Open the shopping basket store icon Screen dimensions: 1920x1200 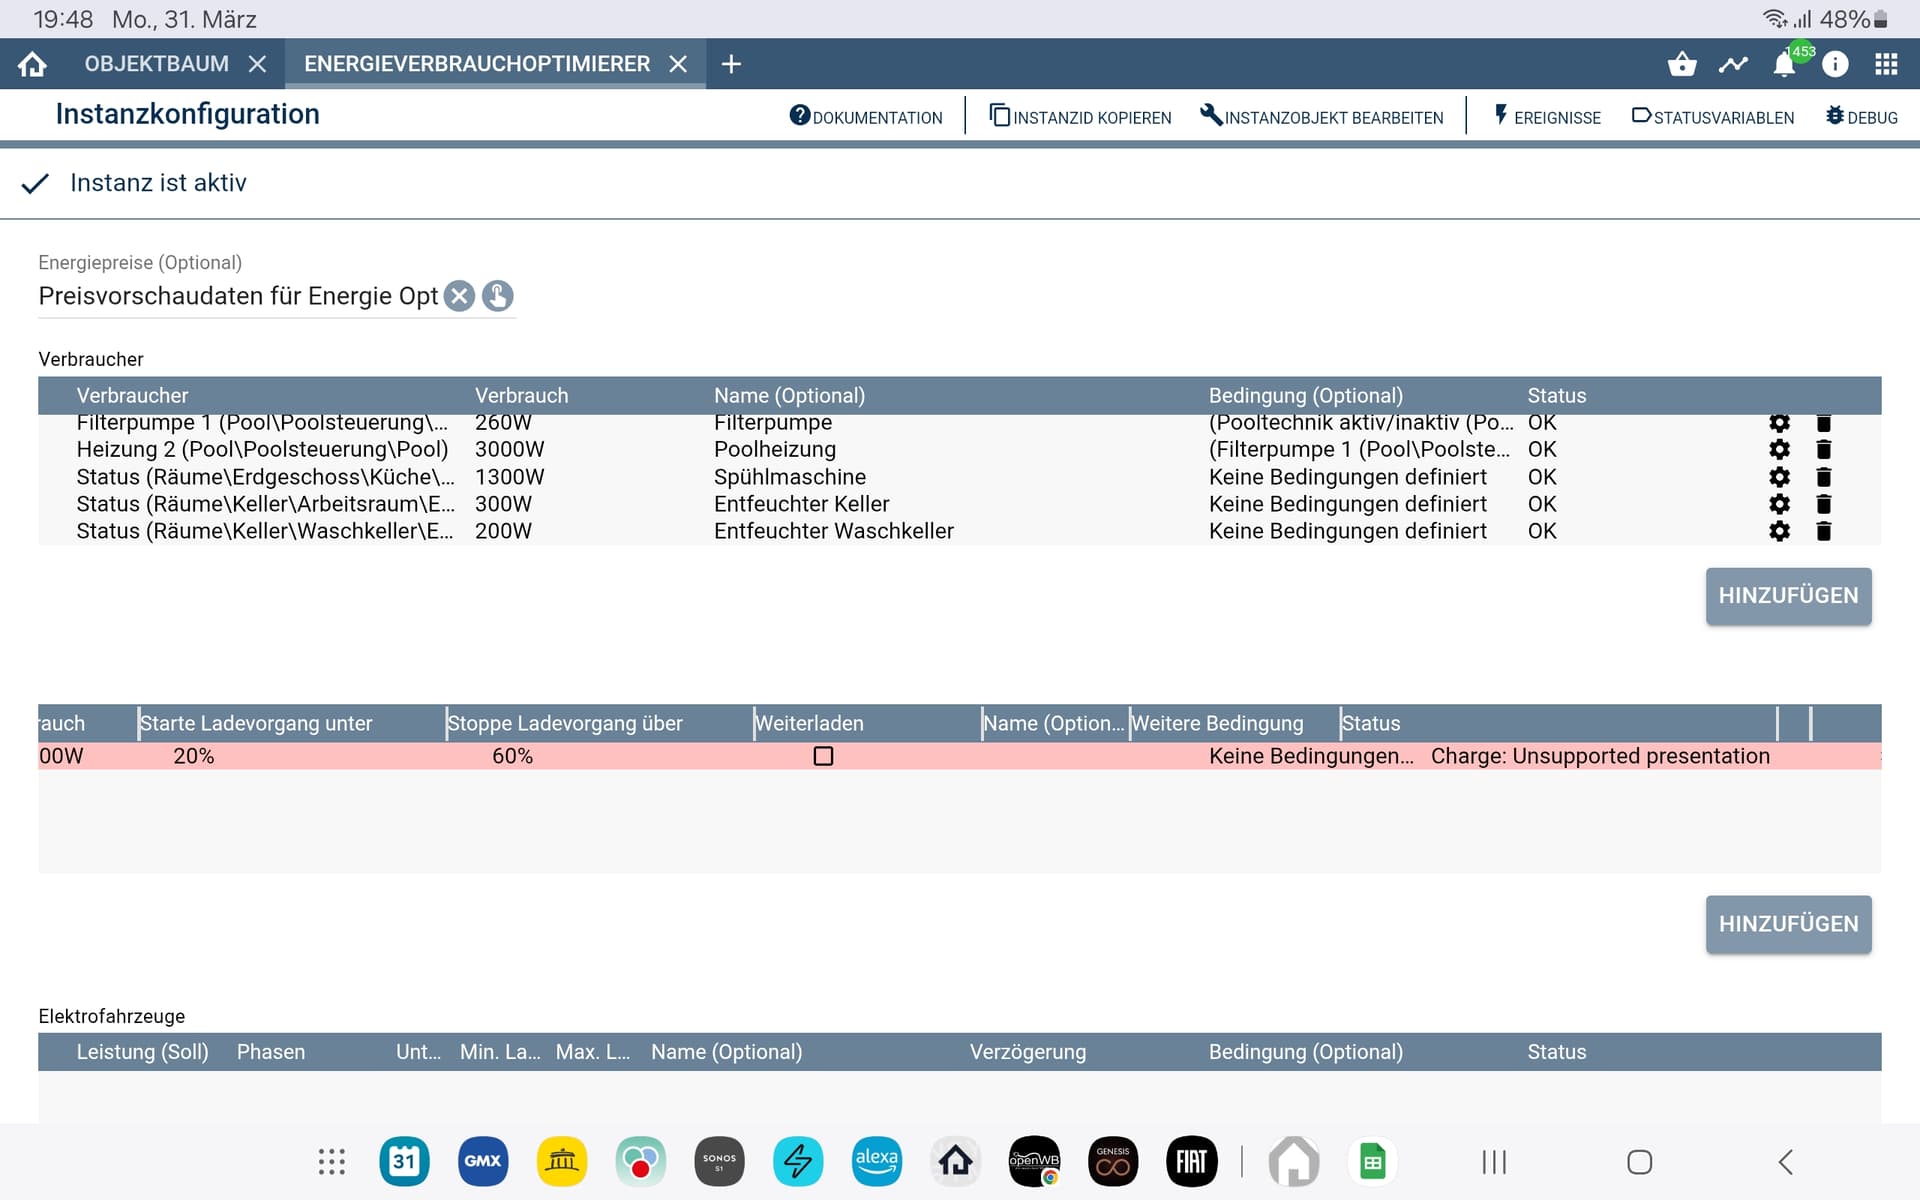pos(1682,64)
